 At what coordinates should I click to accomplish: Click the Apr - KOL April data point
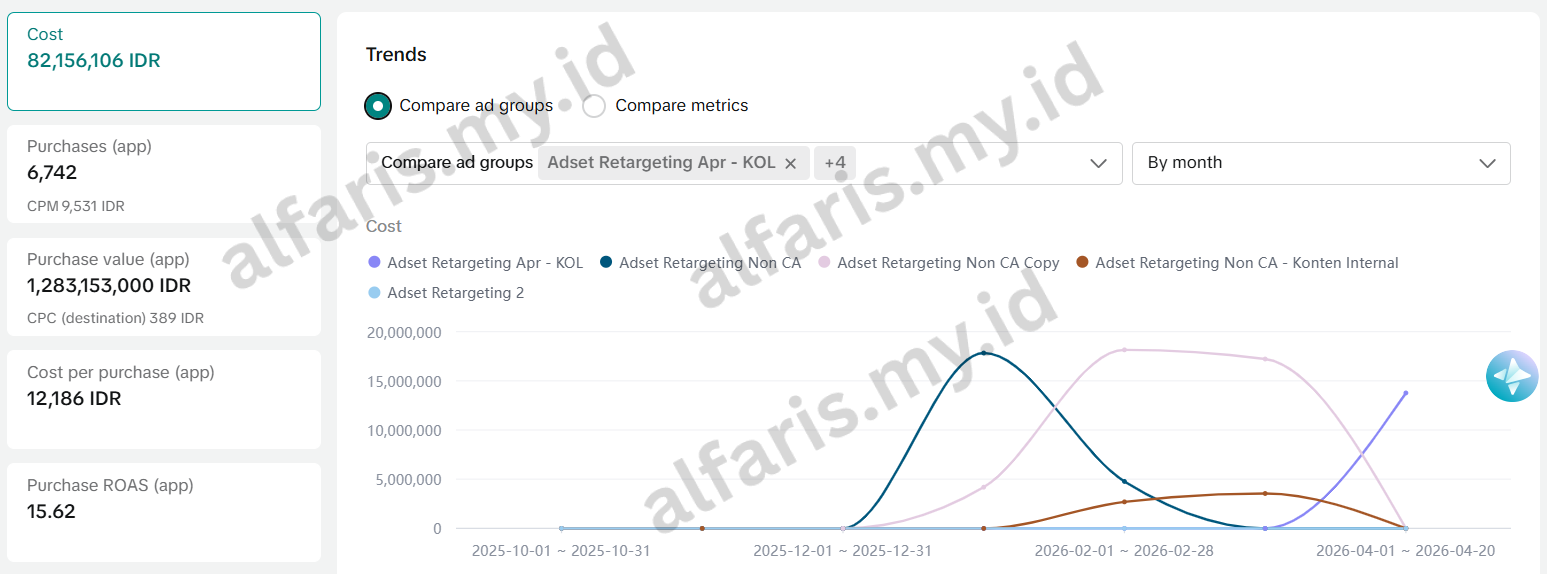pyautogui.click(x=1405, y=393)
